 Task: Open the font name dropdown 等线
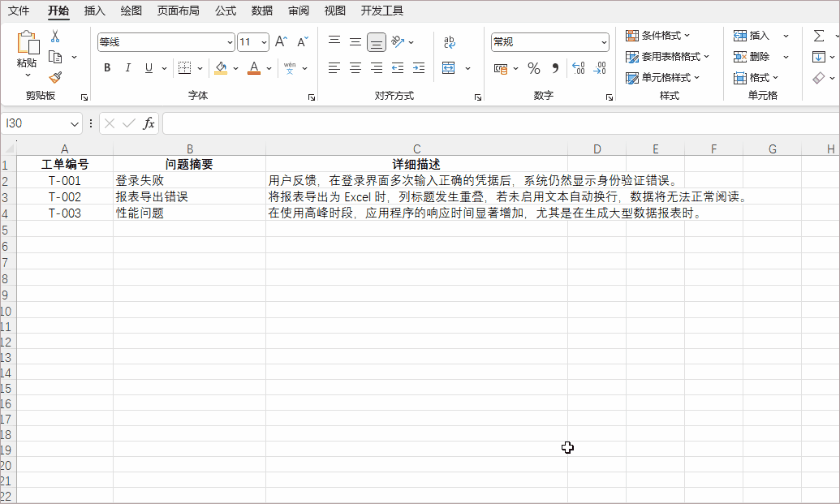pos(164,42)
